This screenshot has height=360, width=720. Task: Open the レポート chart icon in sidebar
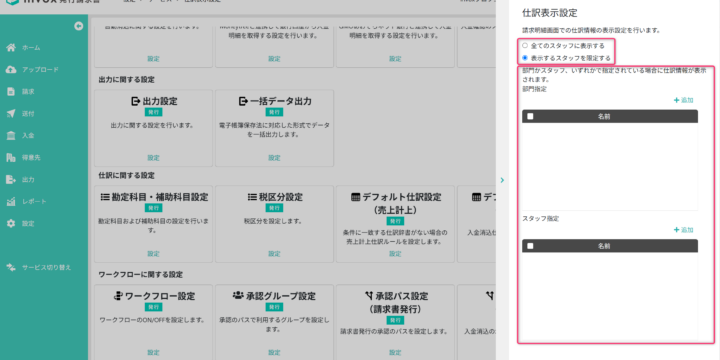click(11, 202)
